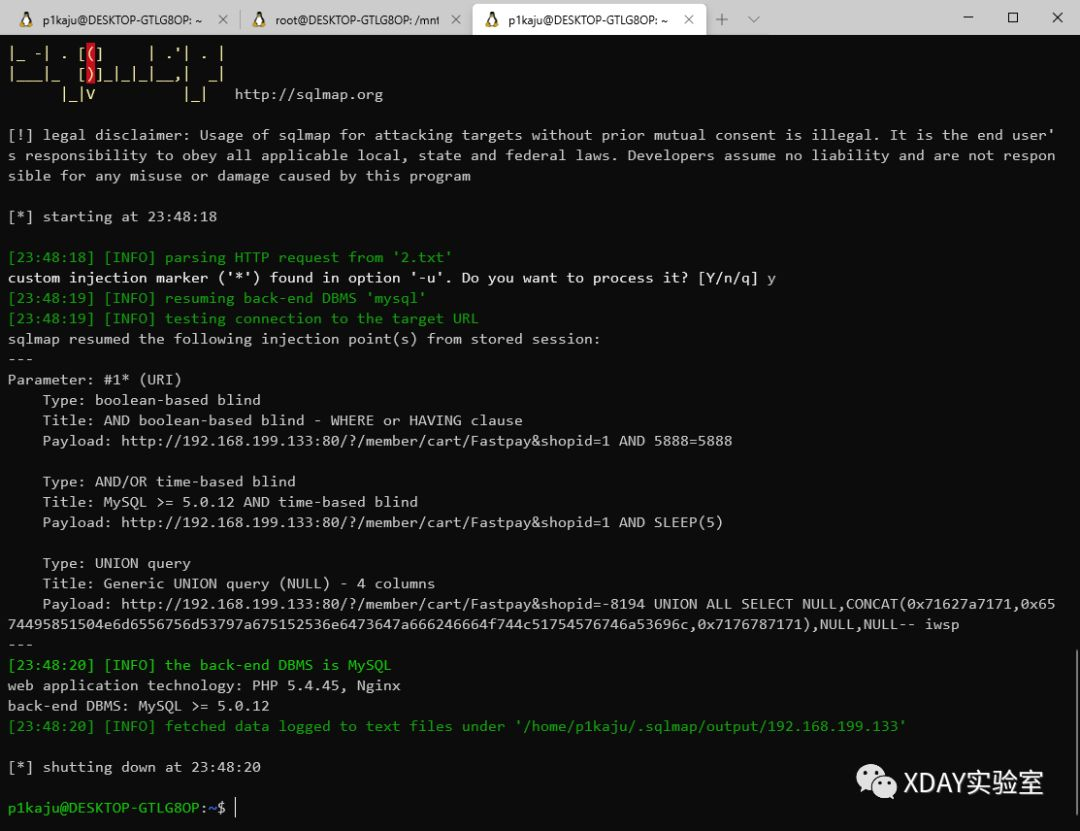Viewport: 1080px width, 831px height.
Task: Click the 'Type: AND/OR time-based blind' line
Action: click(x=169, y=482)
